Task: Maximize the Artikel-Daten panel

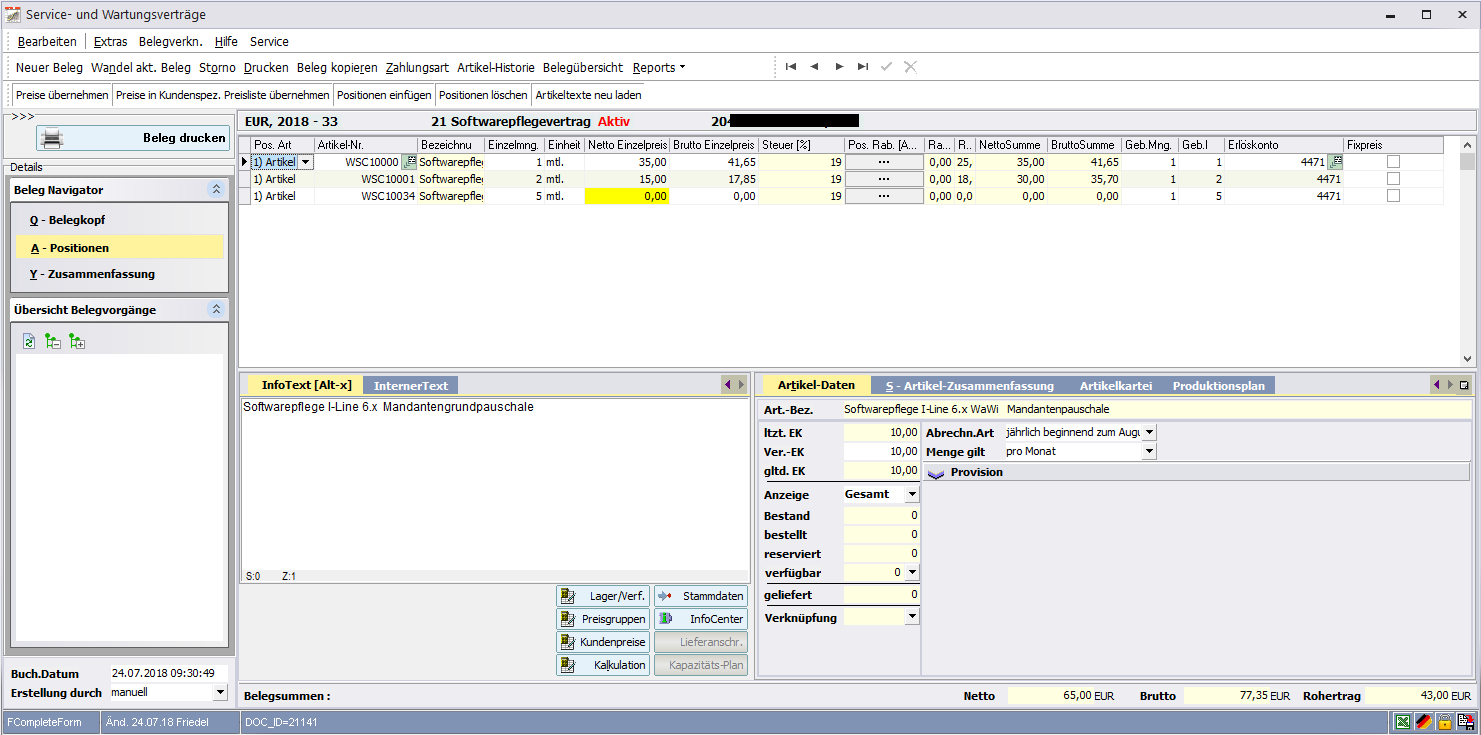Action: pos(1465,385)
